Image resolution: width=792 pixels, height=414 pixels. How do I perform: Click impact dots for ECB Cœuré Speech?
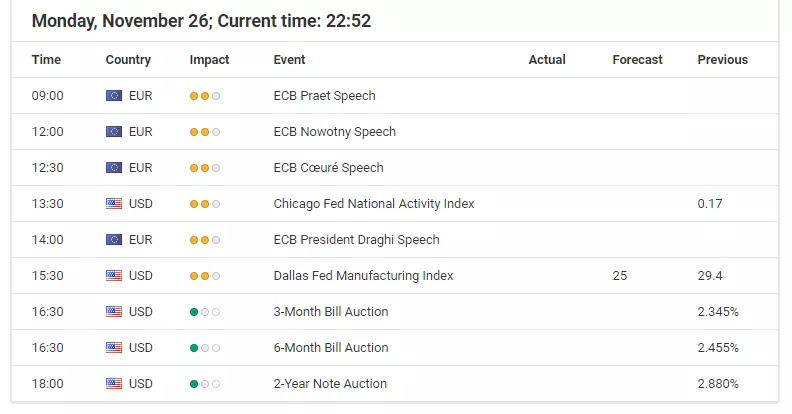205,168
